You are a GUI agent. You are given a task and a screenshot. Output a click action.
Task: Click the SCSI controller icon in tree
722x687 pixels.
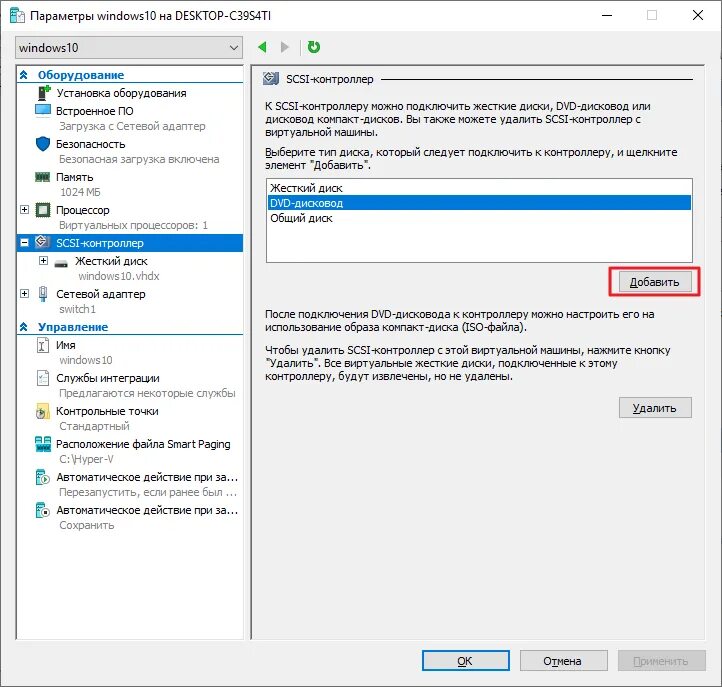tap(43, 242)
